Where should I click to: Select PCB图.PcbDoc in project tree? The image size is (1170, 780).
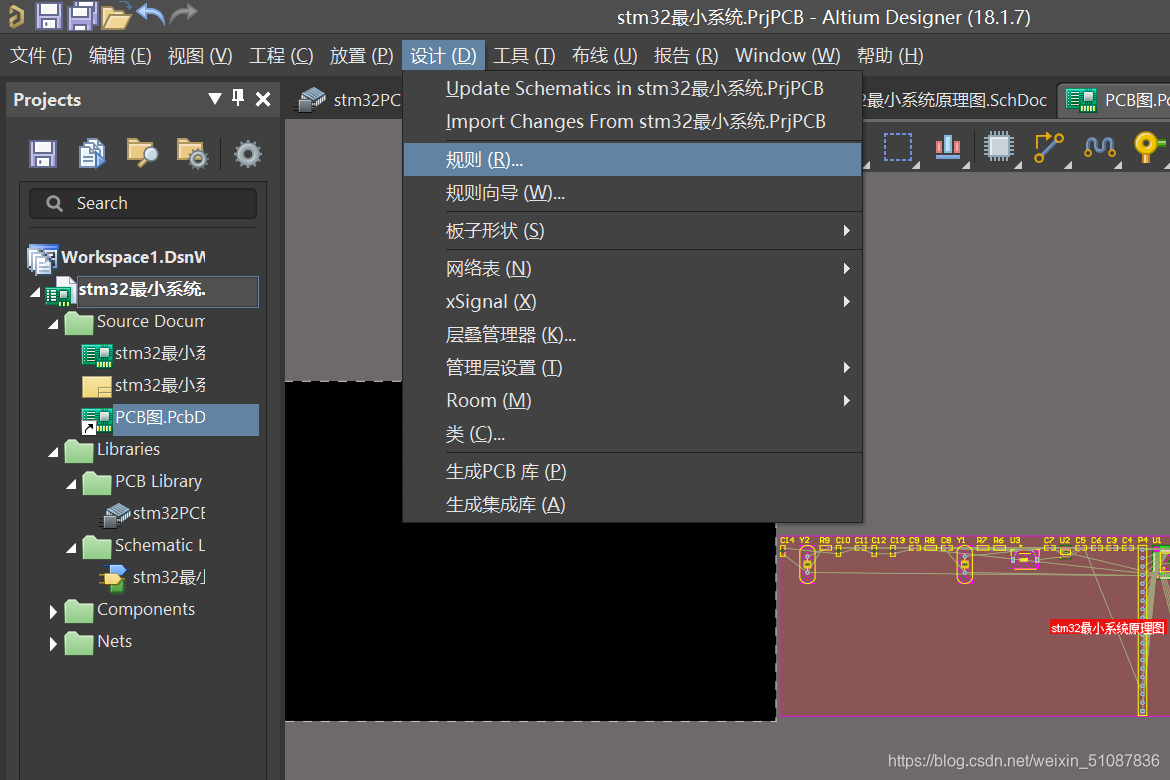pos(160,418)
